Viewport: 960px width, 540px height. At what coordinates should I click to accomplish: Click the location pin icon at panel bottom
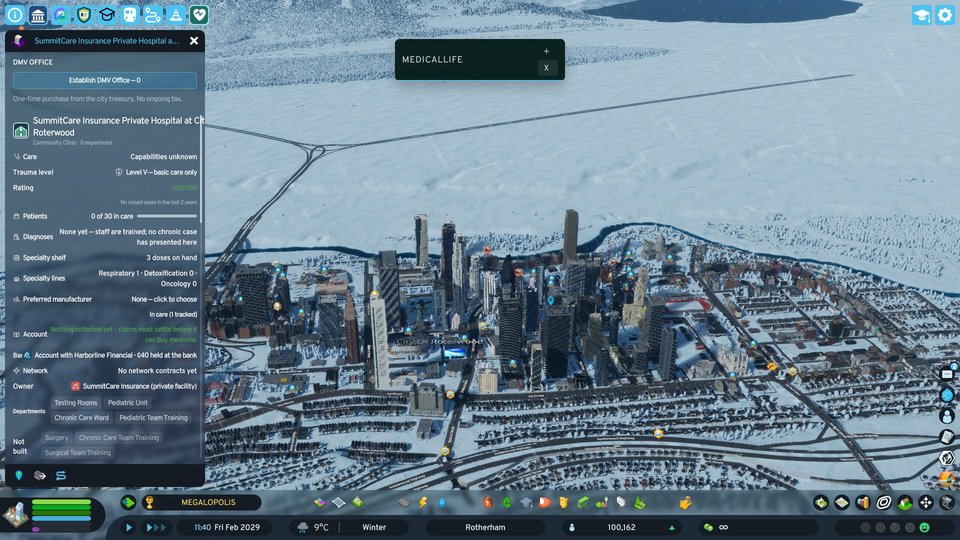coord(19,476)
